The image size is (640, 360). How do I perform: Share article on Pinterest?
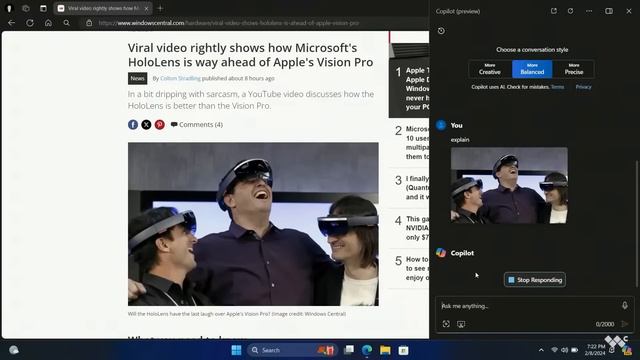pos(160,124)
